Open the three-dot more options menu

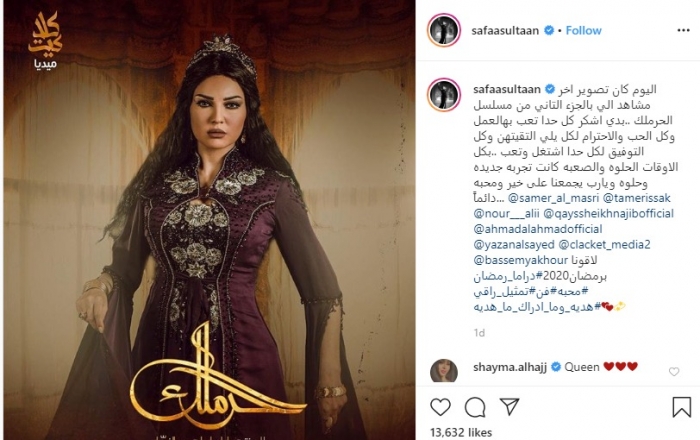coord(683,30)
